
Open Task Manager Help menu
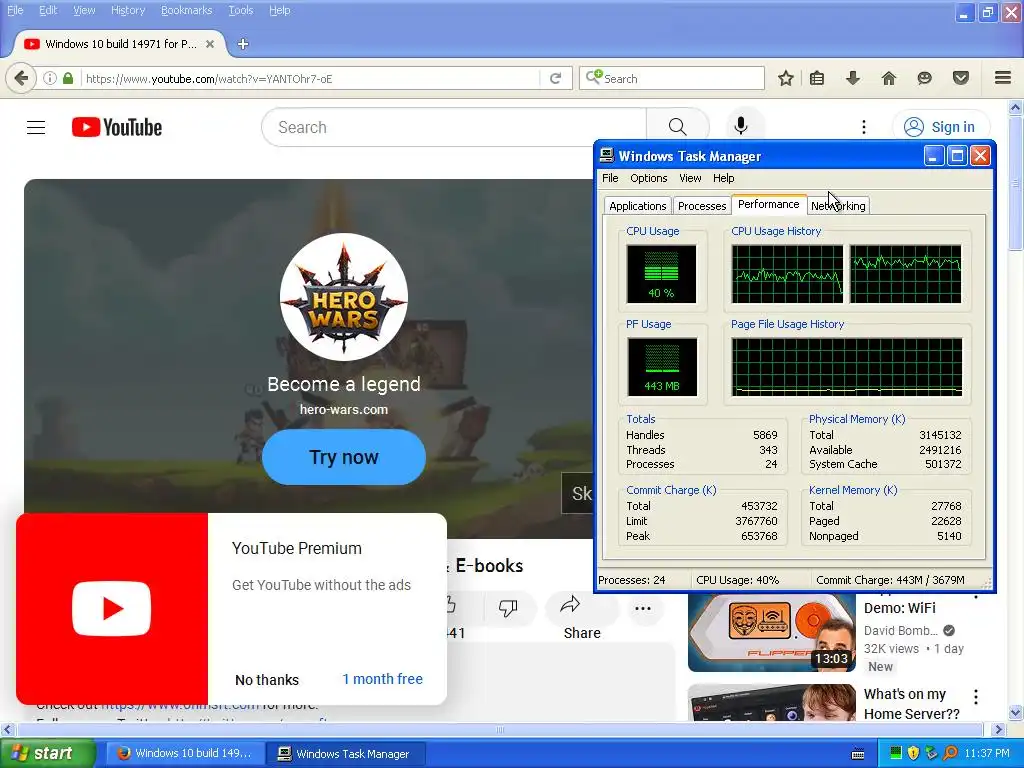tap(723, 178)
